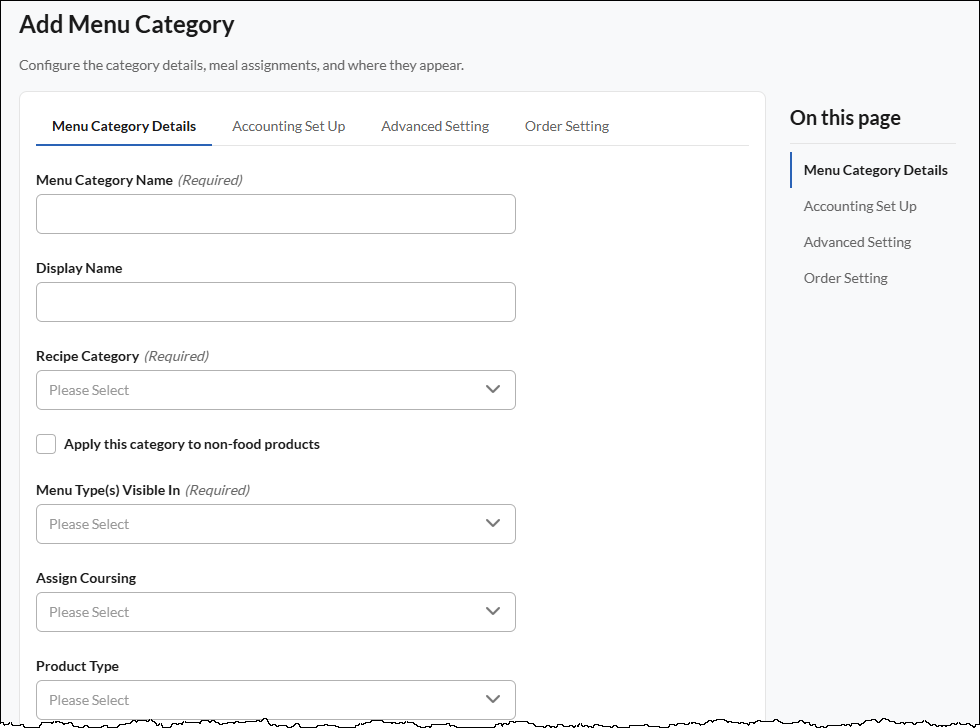Click the 'Product Type' field label
980x728 pixels.
(x=78, y=666)
